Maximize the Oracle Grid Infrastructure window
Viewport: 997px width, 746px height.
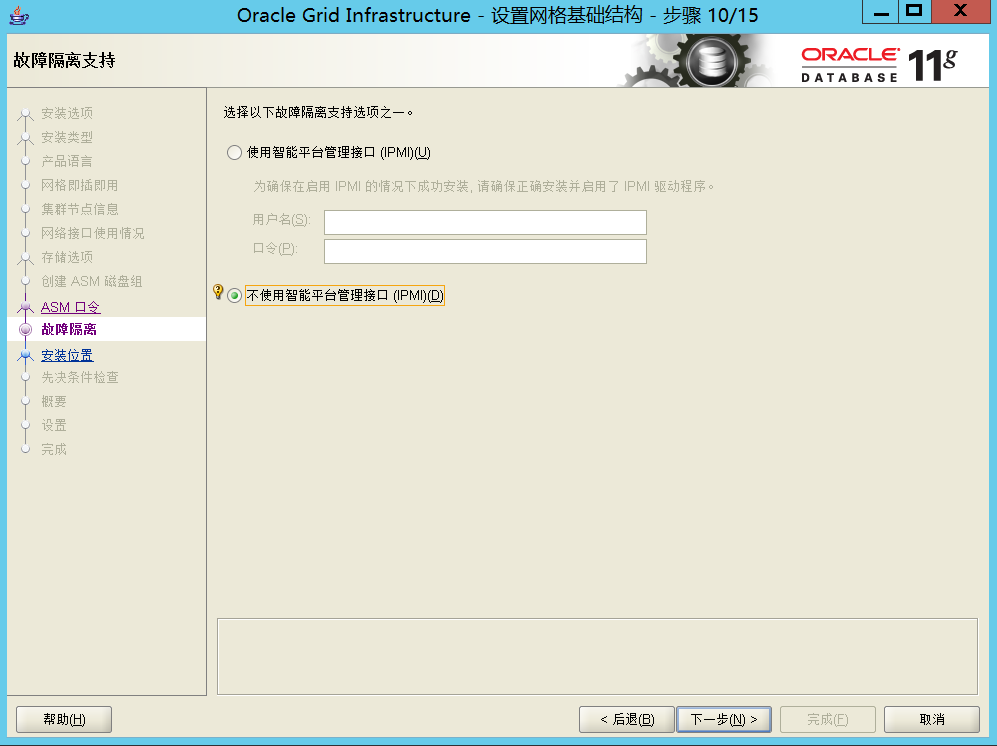[x=914, y=12]
